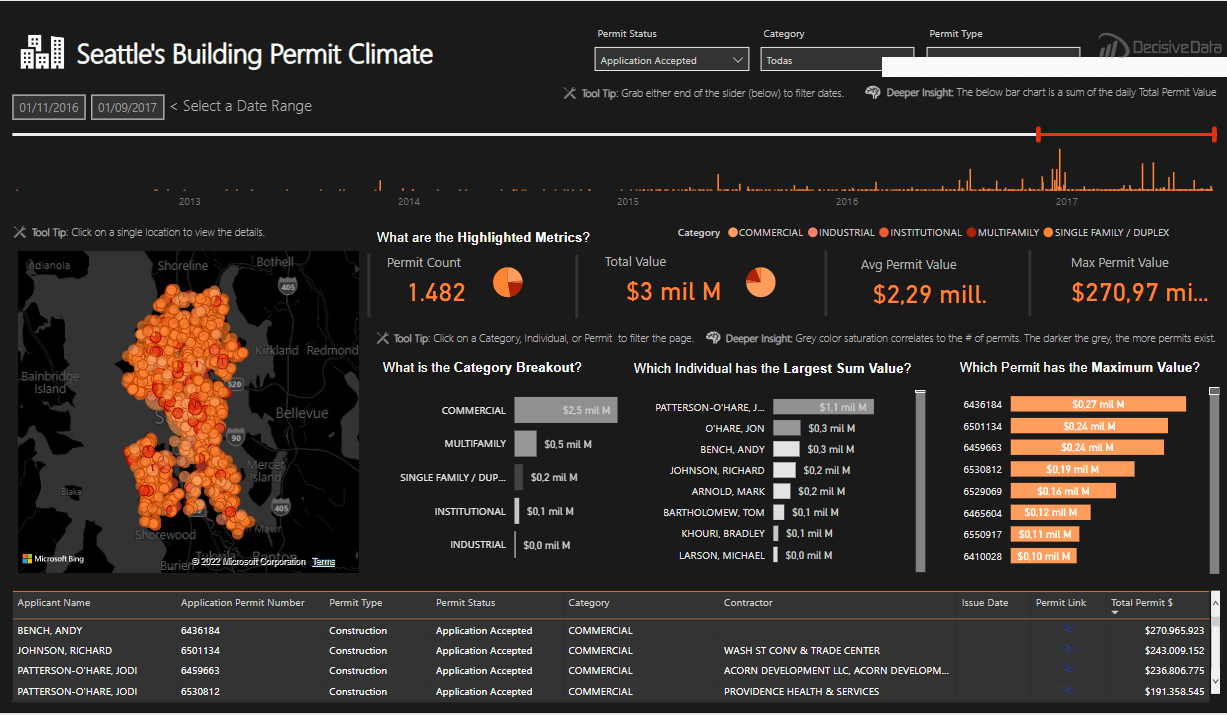1227x715 pixels.
Task: Open permit link icon for BENCH, ANDY row
Action: point(1068,630)
